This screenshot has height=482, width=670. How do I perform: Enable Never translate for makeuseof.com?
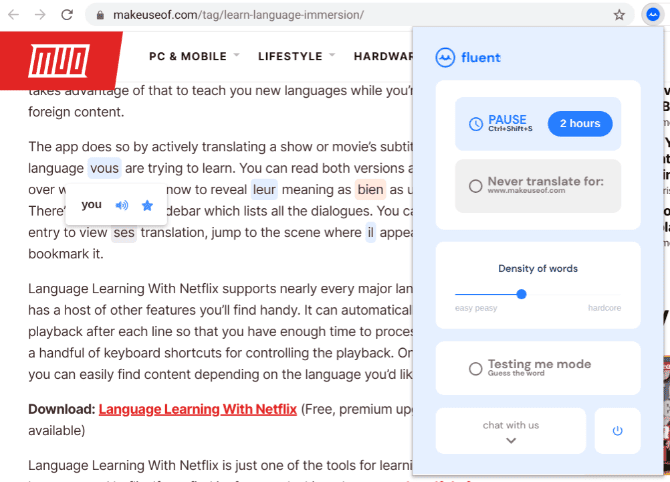(475, 186)
